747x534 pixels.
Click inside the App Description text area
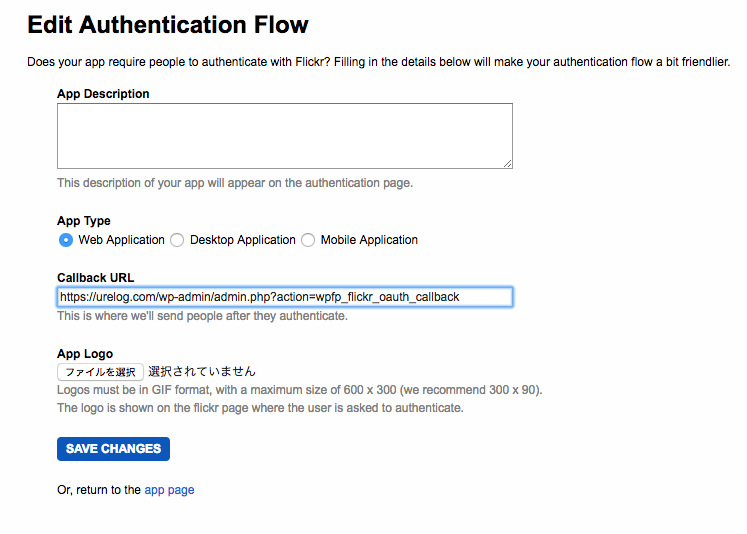coord(285,136)
